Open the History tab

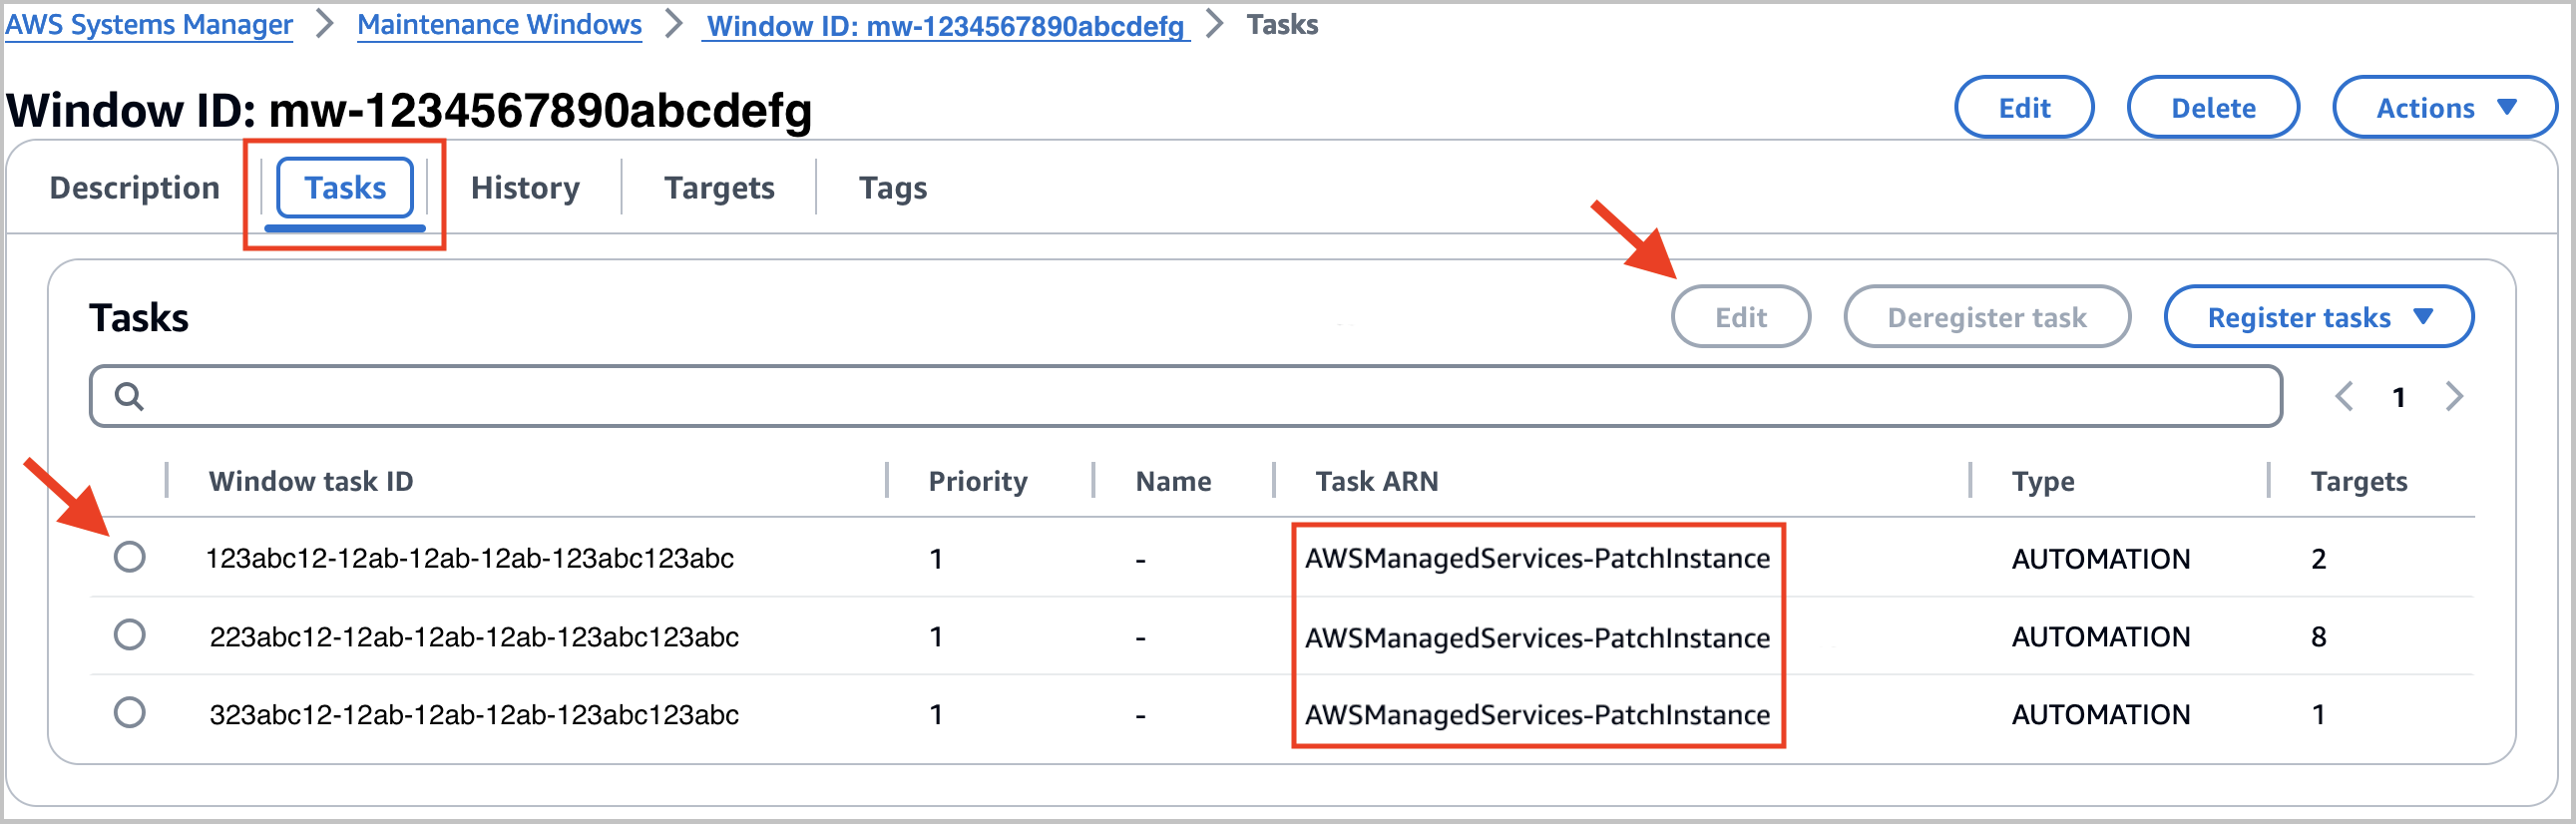[x=525, y=188]
